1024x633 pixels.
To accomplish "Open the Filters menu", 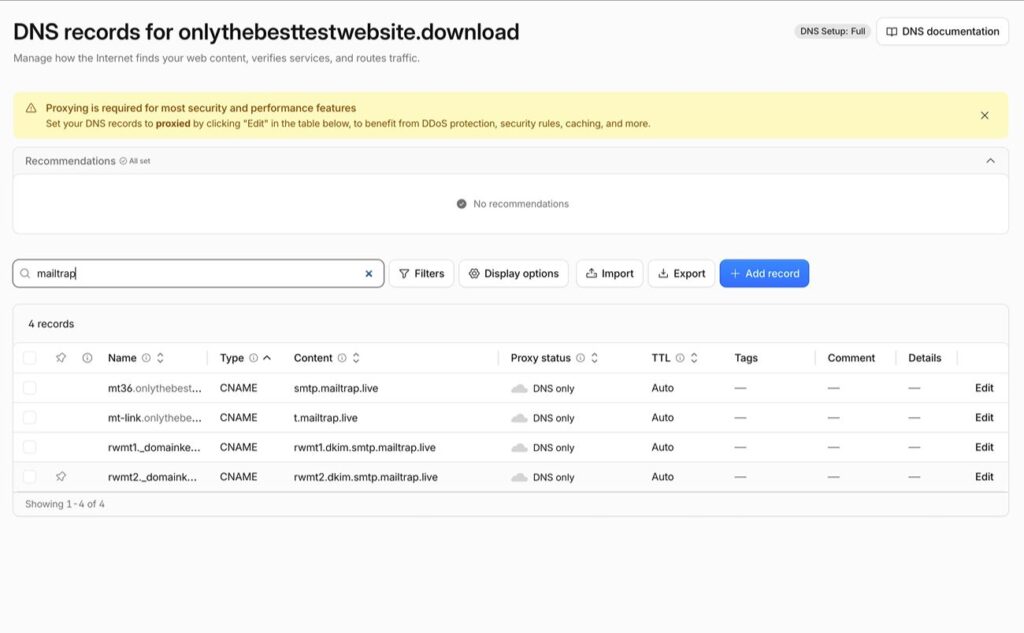I will [x=421, y=274].
